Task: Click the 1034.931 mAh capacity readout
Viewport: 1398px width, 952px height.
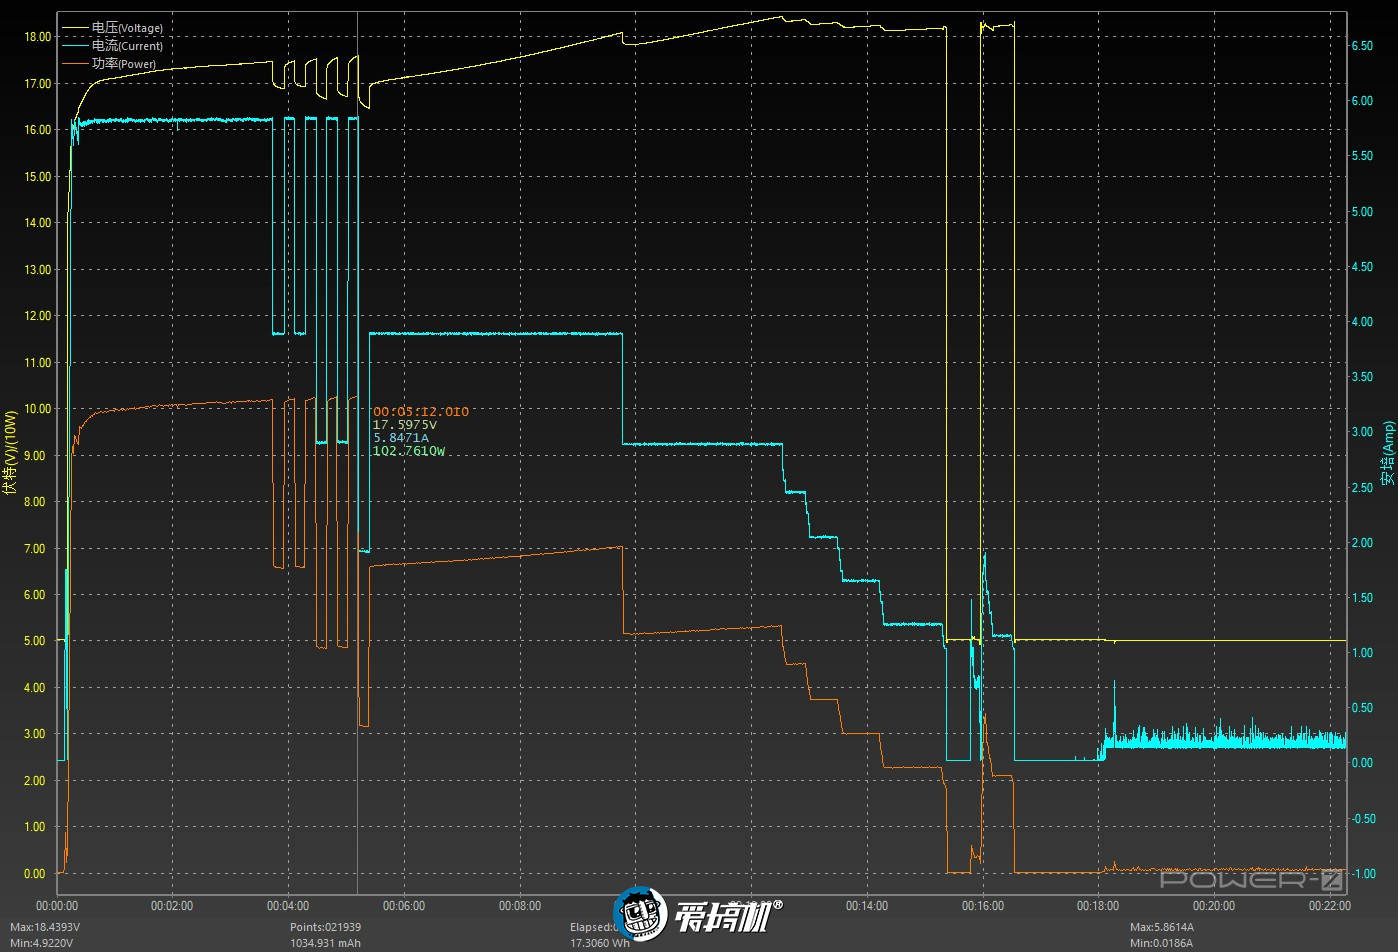Action: [325, 943]
